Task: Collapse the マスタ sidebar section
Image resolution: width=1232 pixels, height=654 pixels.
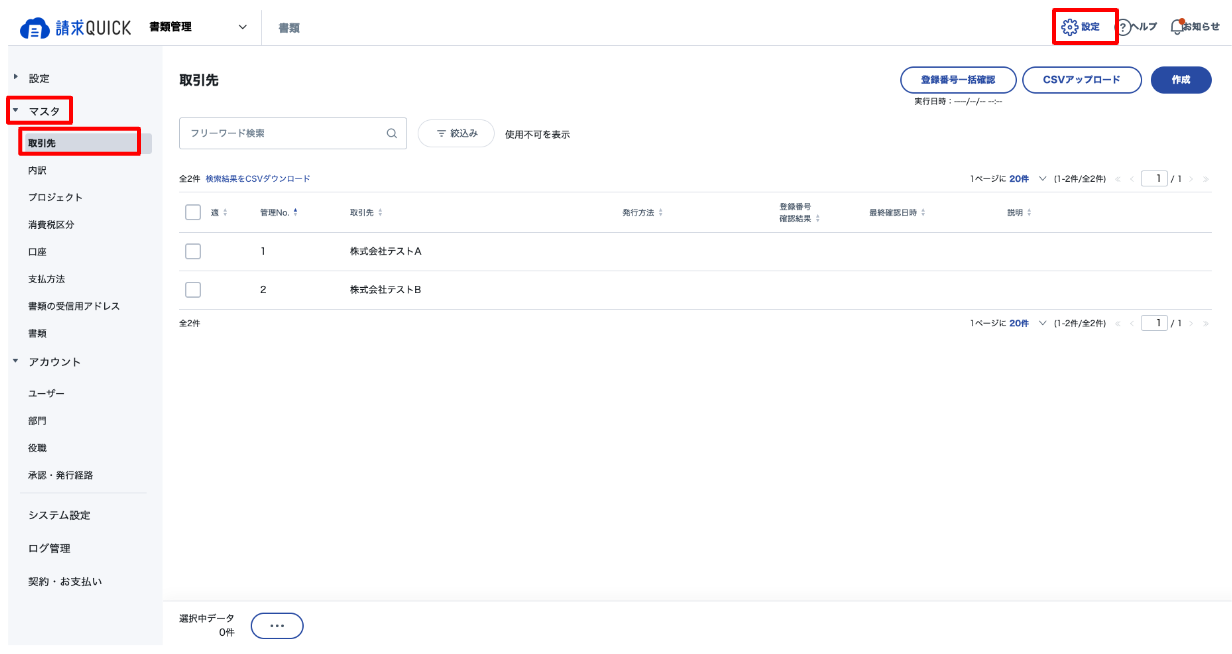Action: click(x=16, y=110)
